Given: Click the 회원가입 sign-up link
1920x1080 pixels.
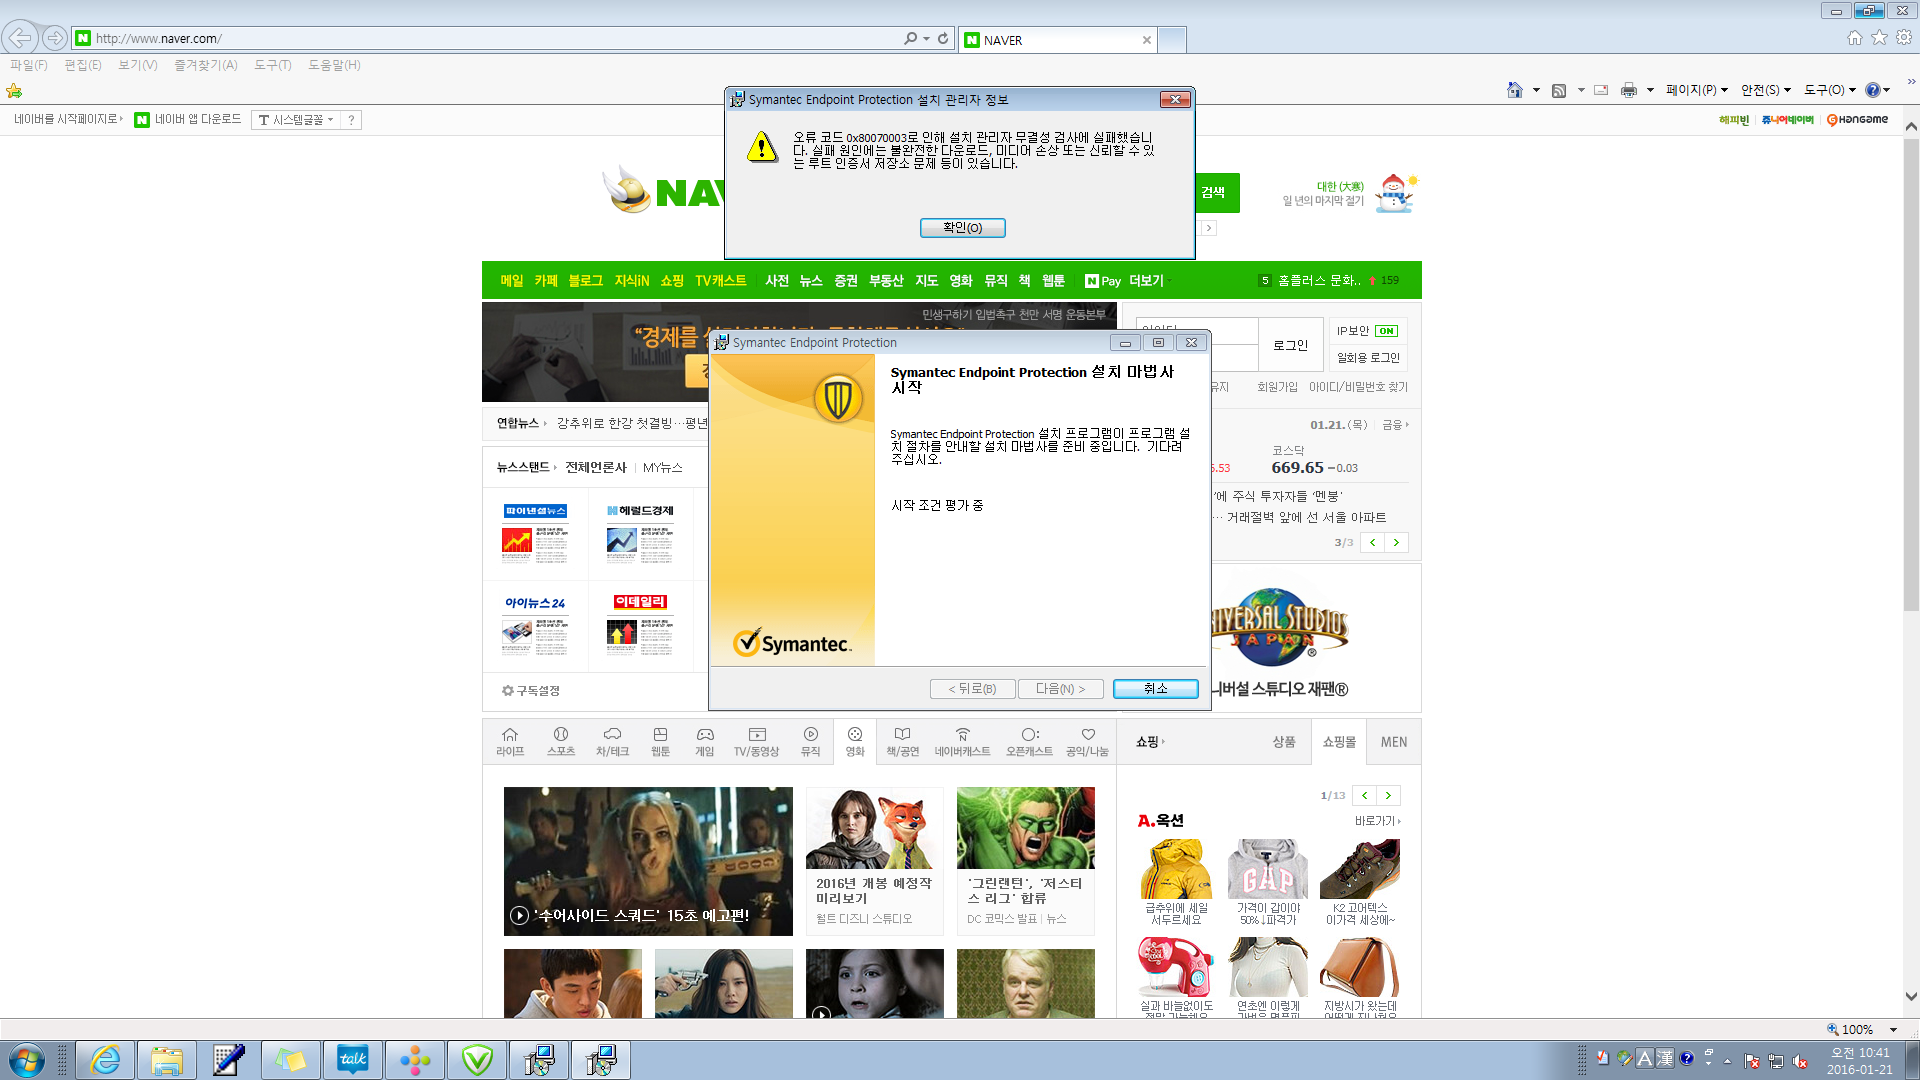Looking at the screenshot, I should (1277, 387).
